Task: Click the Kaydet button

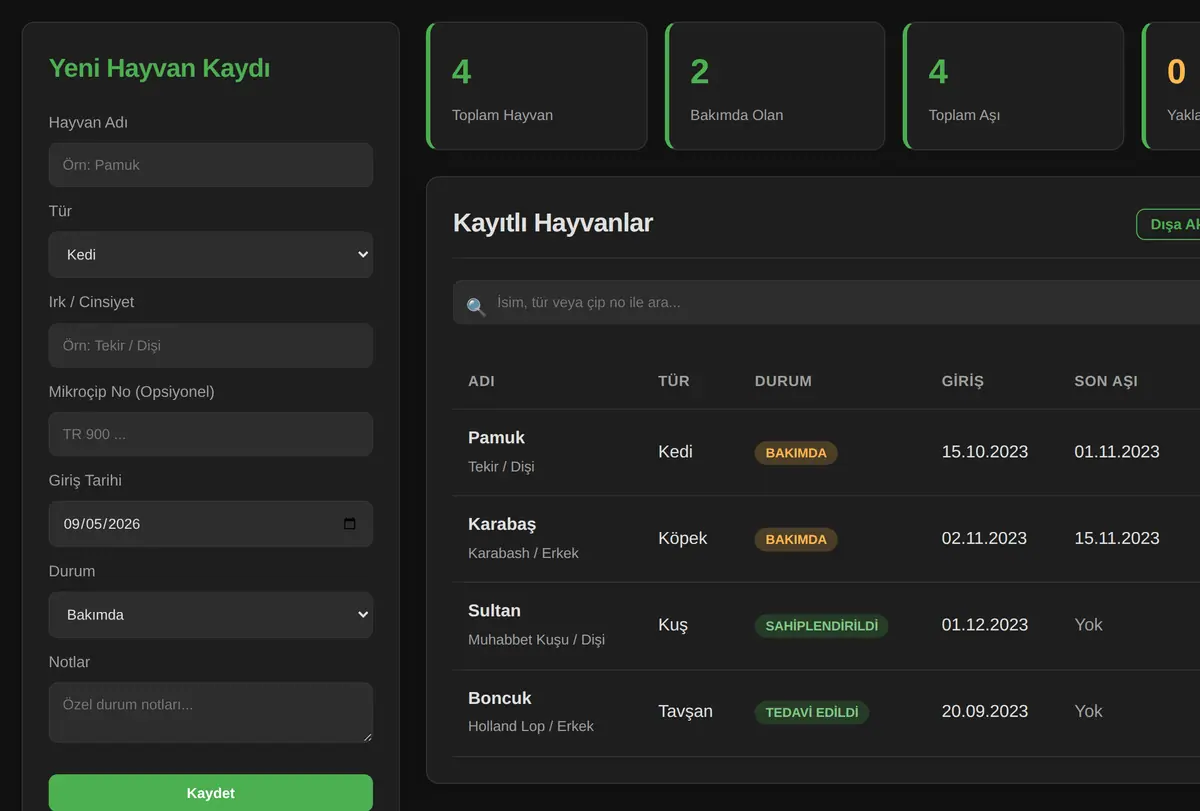Action: tap(211, 793)
